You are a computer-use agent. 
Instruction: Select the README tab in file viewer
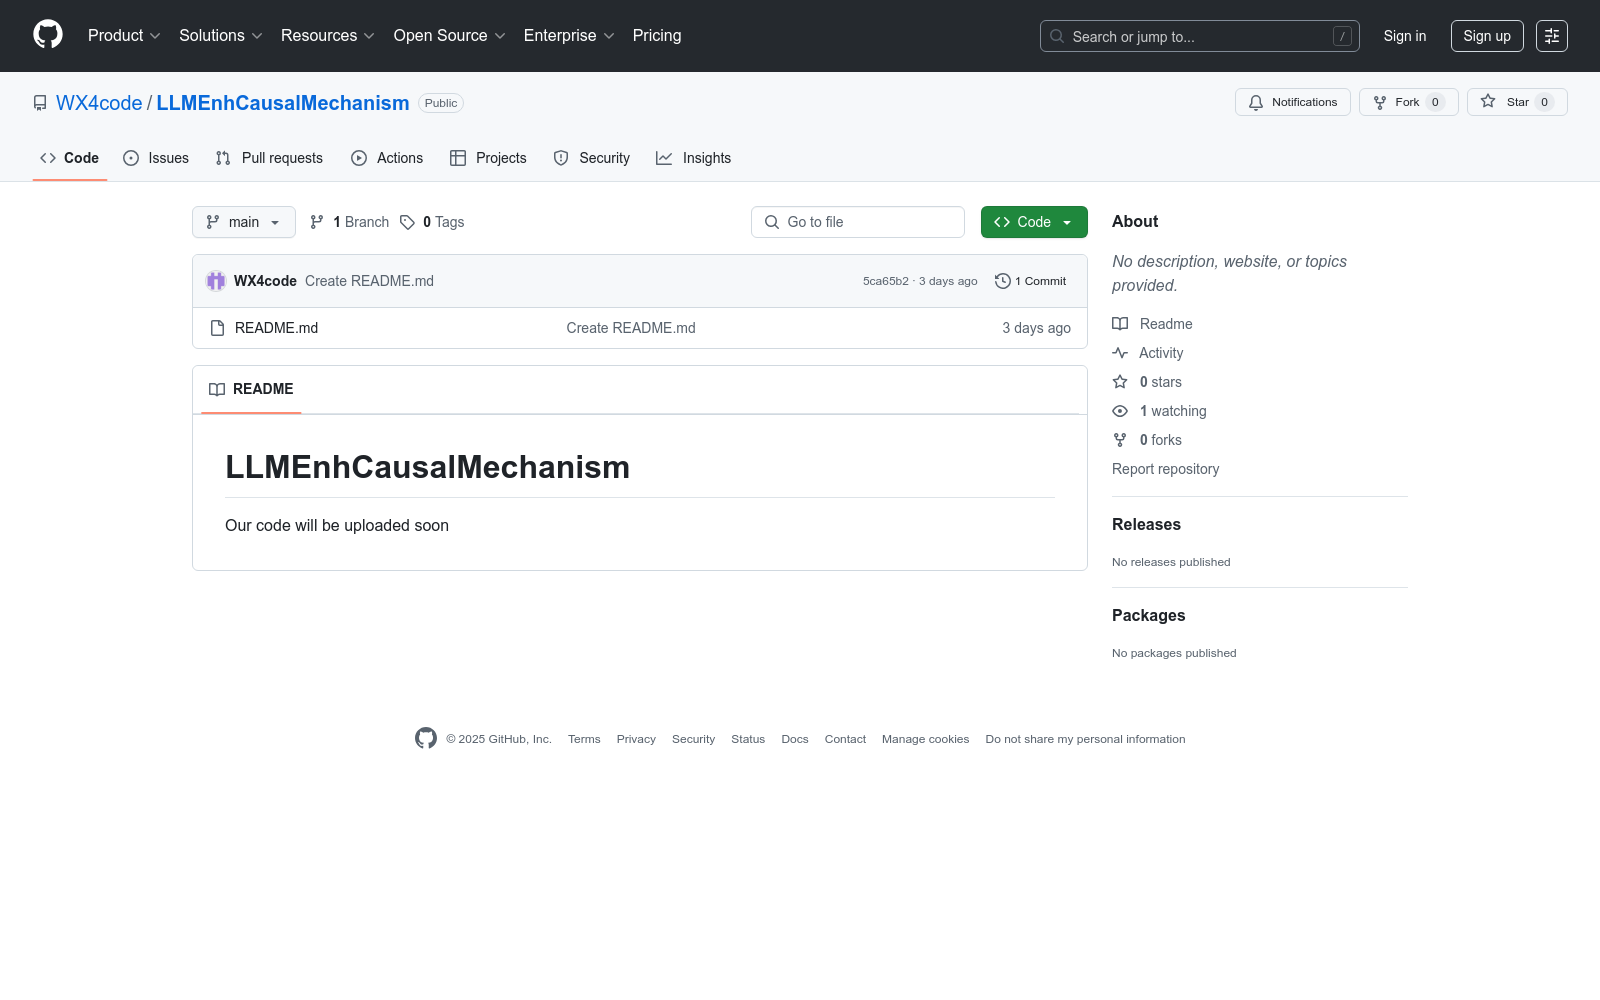point(251,389)
